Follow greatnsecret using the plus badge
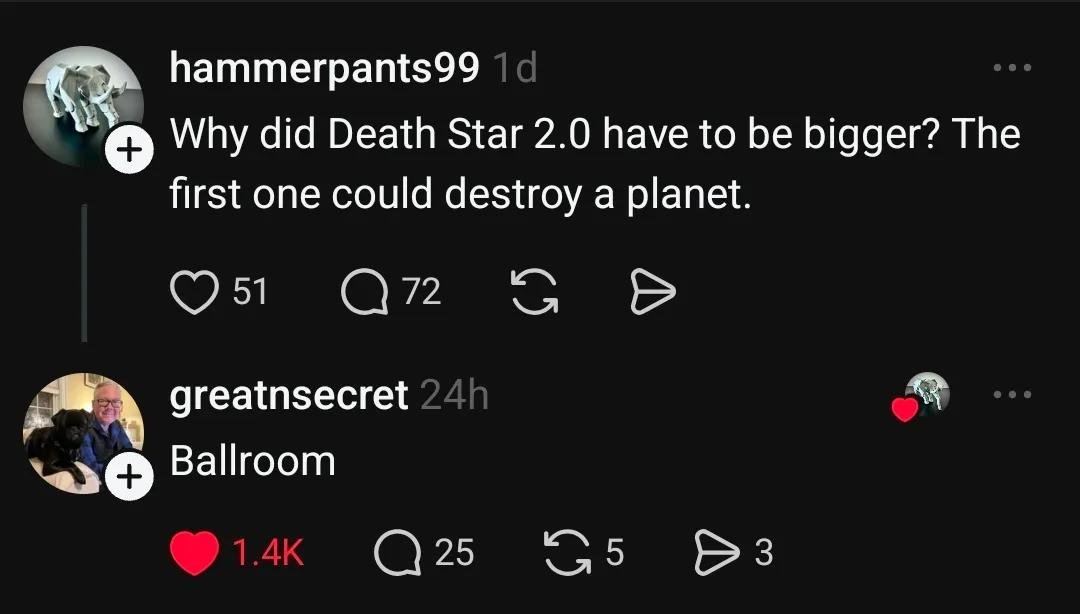The image size is (1080, 614). point(128,475)
